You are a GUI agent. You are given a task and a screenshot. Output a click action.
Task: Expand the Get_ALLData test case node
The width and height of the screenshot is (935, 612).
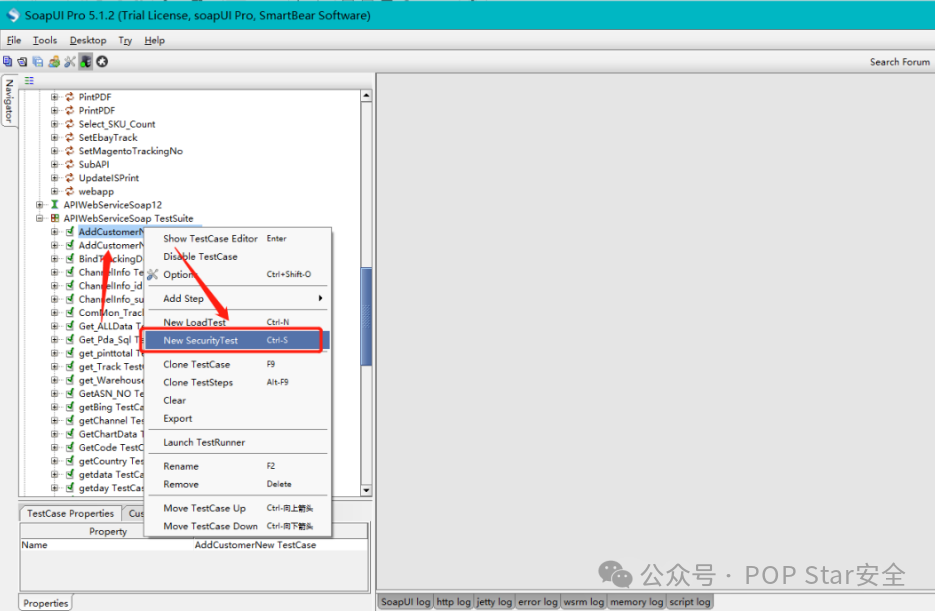click(x=54, y=326)
